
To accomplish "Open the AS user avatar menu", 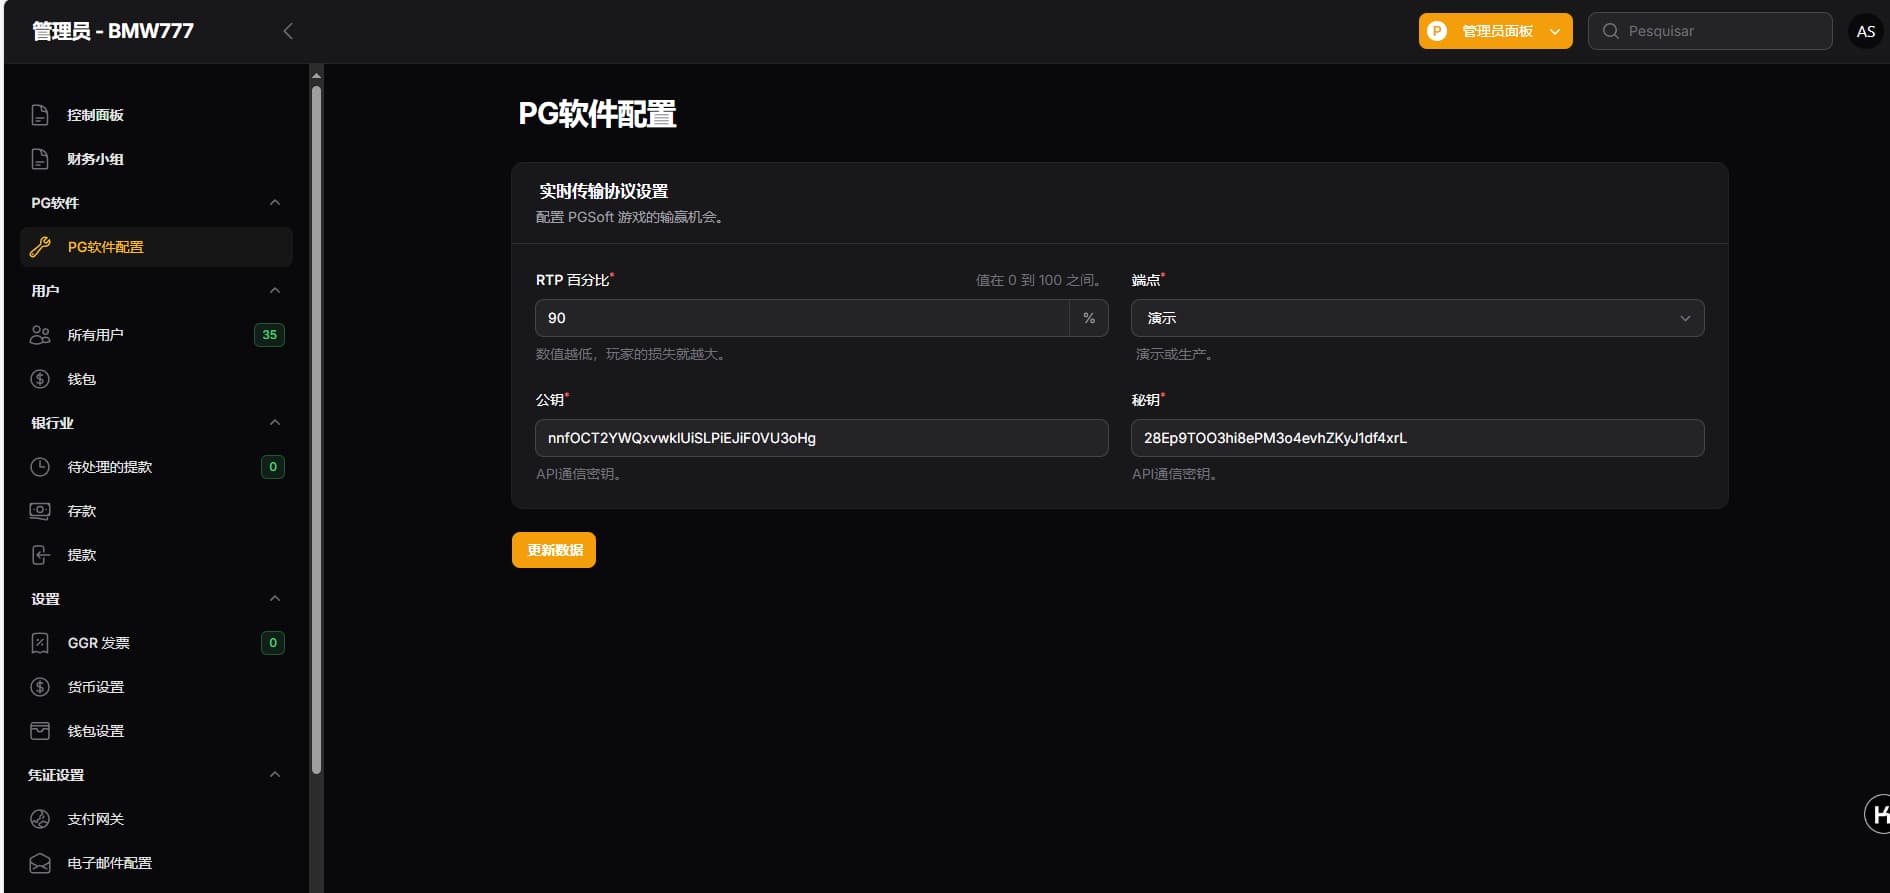I will [x=1865, y=31].
